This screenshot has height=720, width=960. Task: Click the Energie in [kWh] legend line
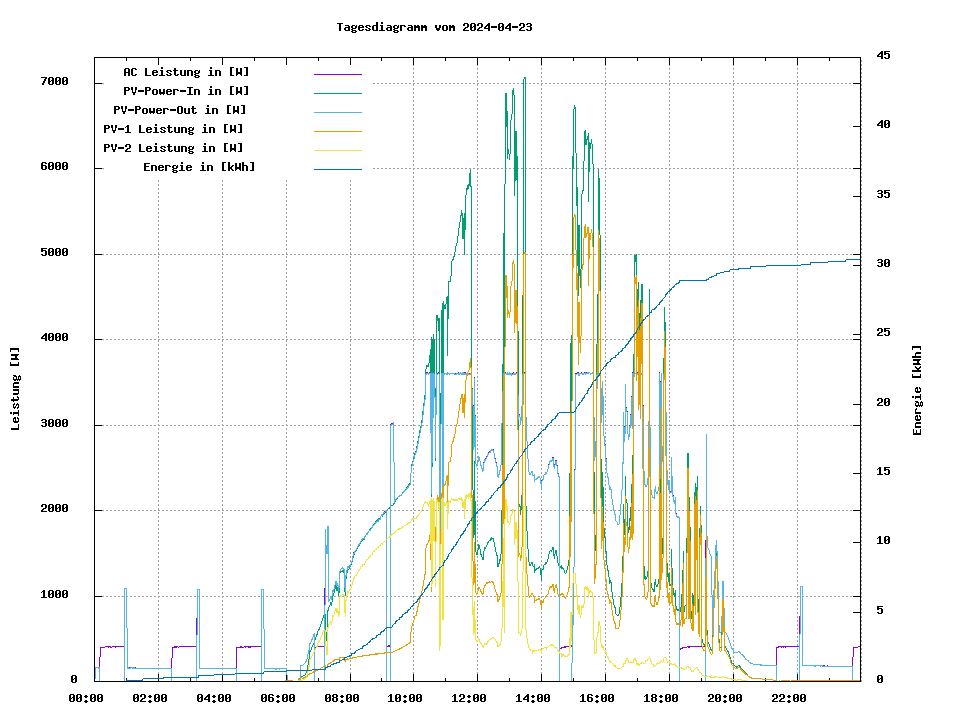point(338,169)
